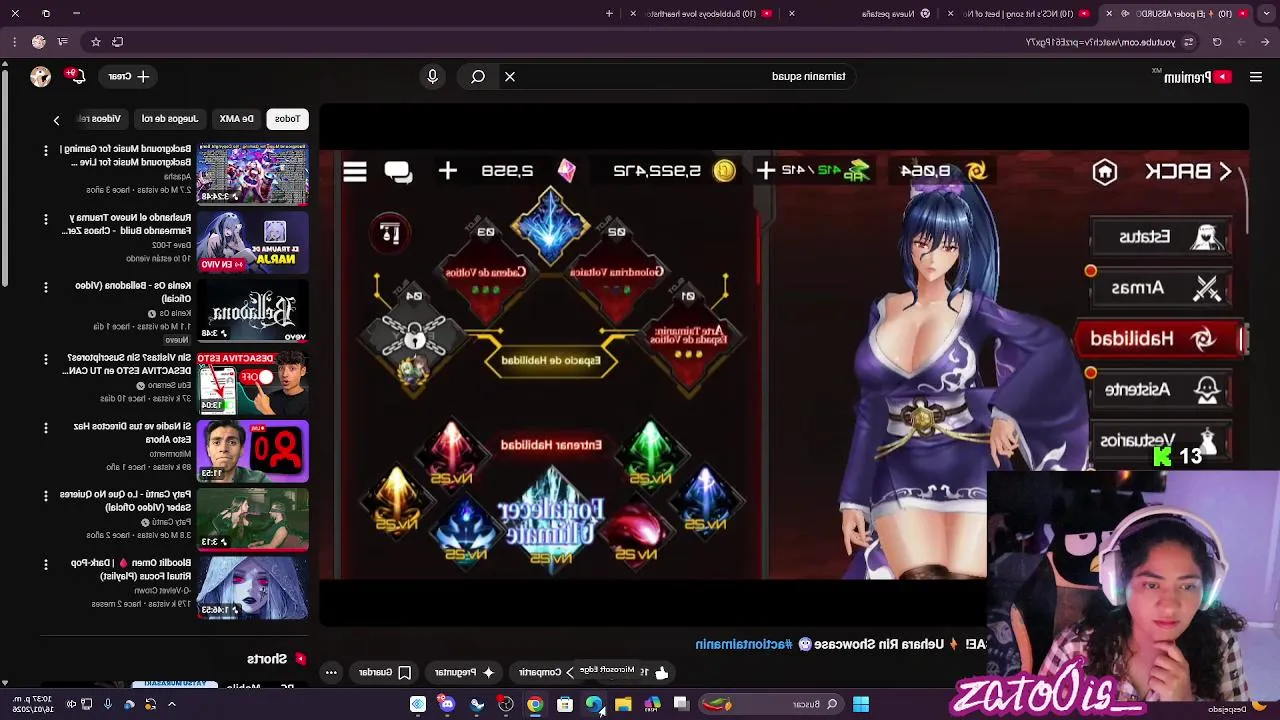Like the video with the thumbs-up button
This screenshot has height=720, width=1280.
click(x=661, y=673)
